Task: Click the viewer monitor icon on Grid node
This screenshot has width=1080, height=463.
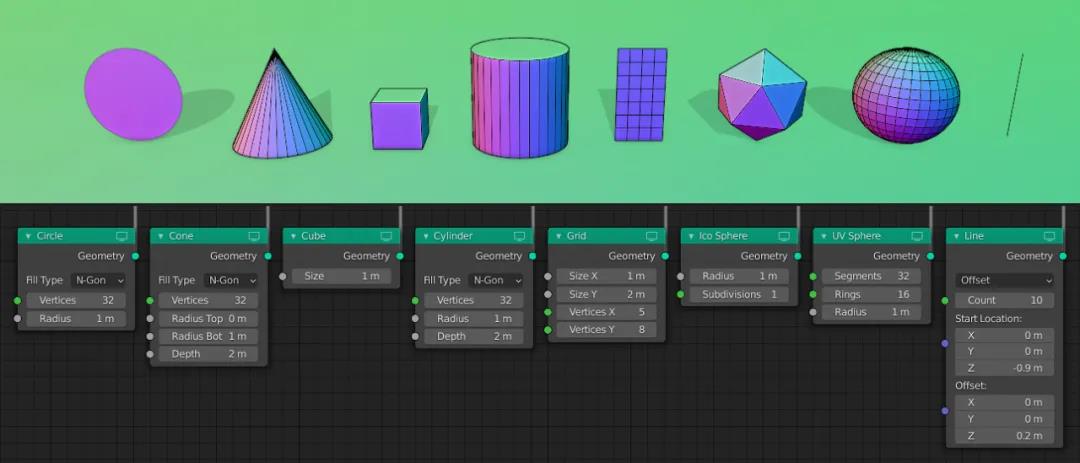Action: [x=652, y=236]
